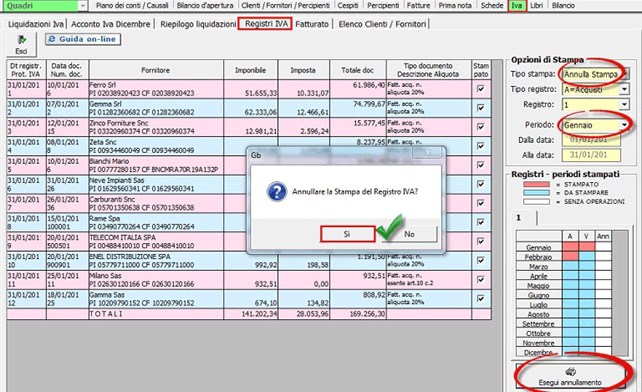Screen dimensions: 642x392
Task: Switch to Bilancio d'apertura tab
Action: pos(205,6)
